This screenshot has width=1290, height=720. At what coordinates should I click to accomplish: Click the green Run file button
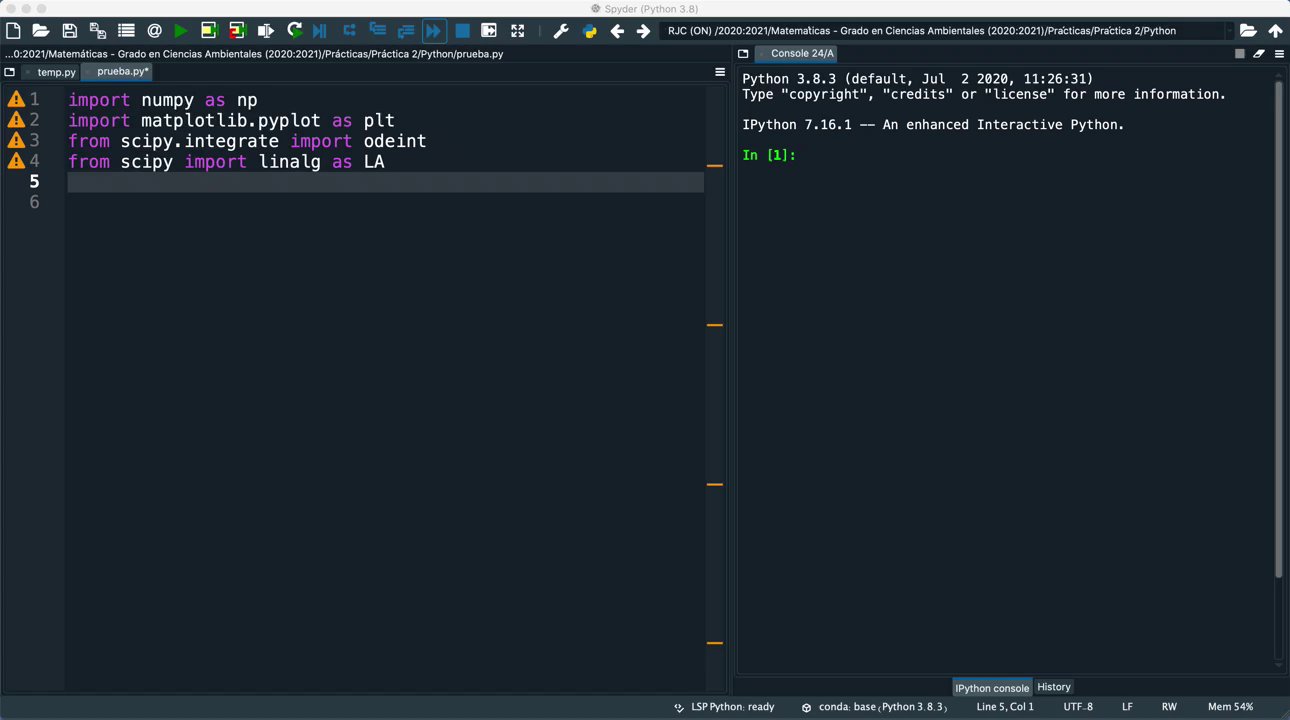[x=181, y=31]
